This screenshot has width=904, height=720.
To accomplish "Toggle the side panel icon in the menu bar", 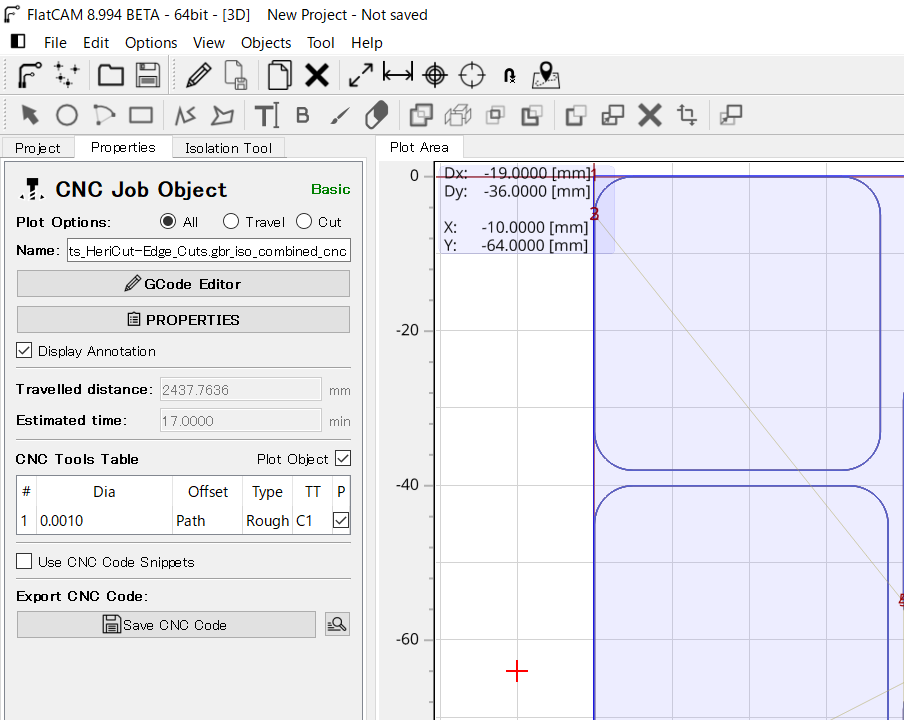I will [x=18, y=41].
